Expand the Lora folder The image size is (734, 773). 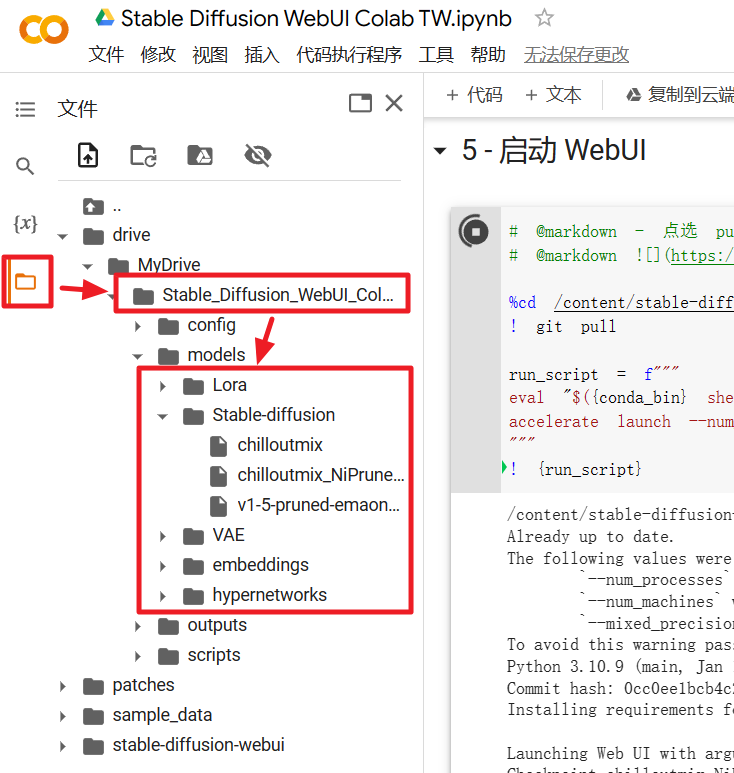163,385
